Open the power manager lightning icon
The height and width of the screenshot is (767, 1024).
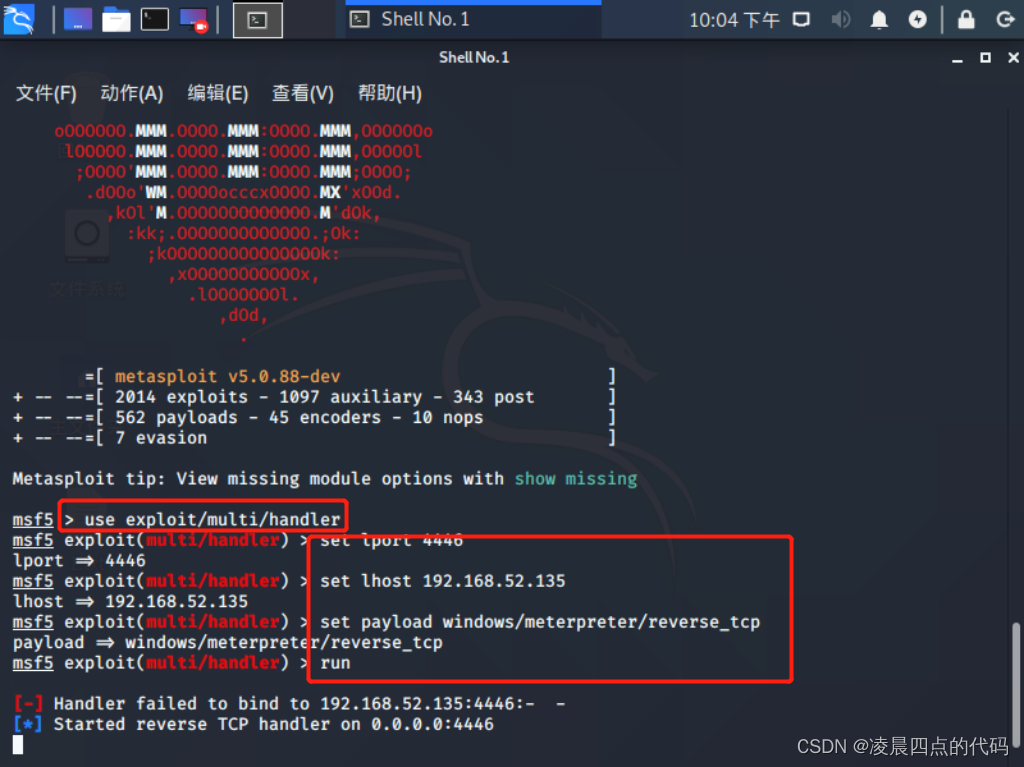pos(918,20)
